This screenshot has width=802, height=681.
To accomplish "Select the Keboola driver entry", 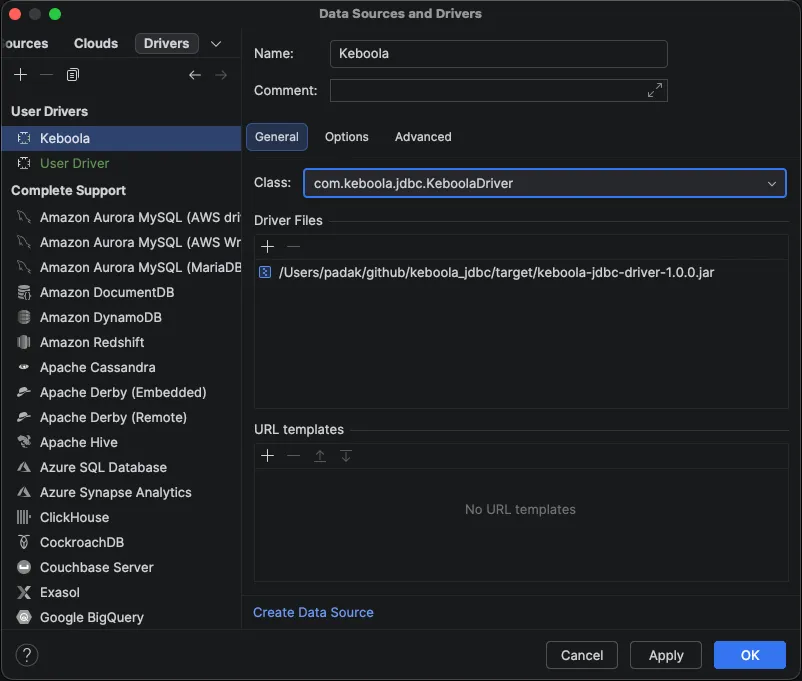I will click(121, 138).
